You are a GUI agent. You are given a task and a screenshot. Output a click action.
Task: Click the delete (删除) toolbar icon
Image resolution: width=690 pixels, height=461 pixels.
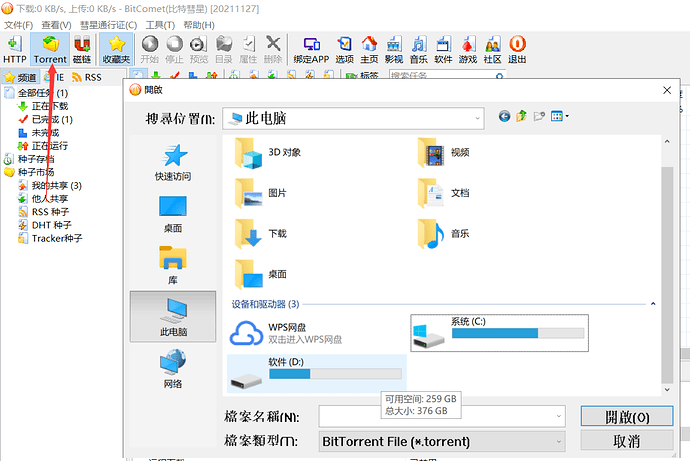[273, 49]
